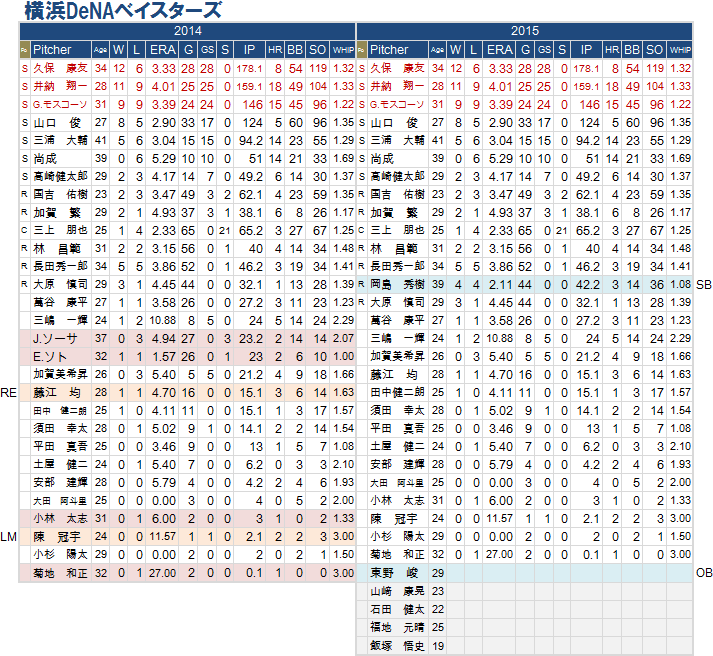The height and width of the screenshot is (656, 713).
Task: Click the Age column header in 2014 table
Action: [x=100, y=50]
